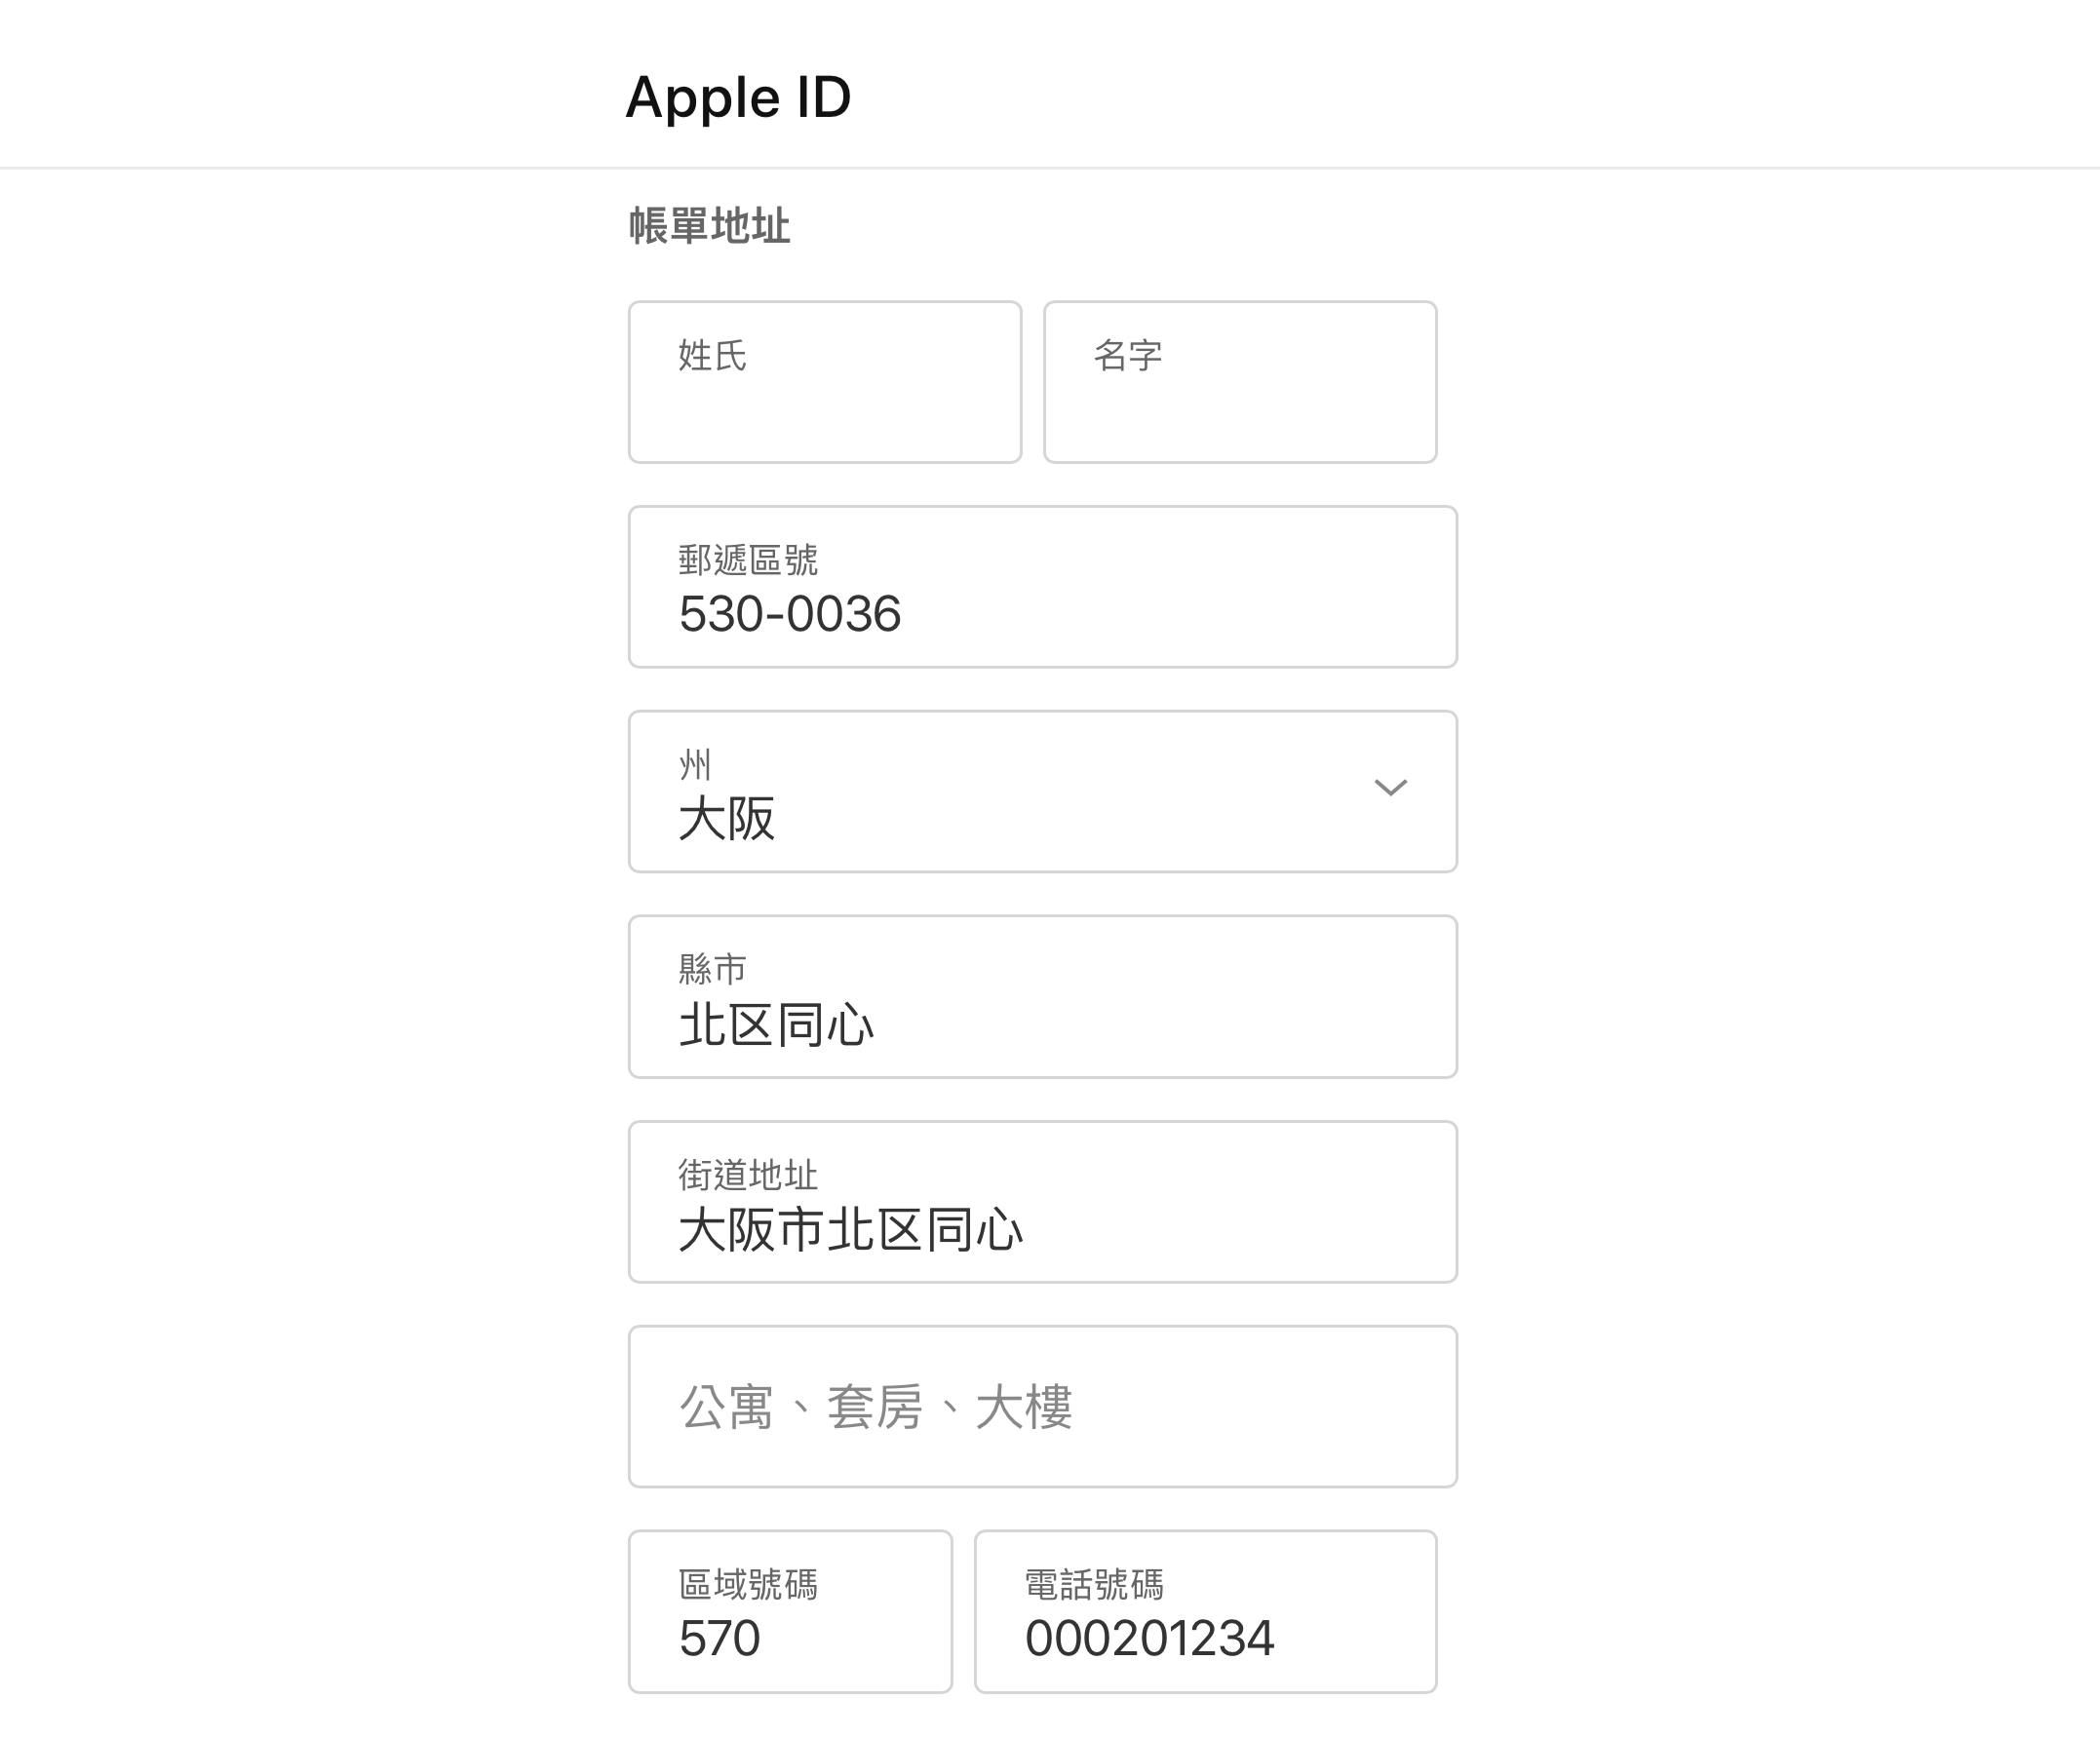Click the 530-0036 postal code text
2100x1738 pixels.
790,614
